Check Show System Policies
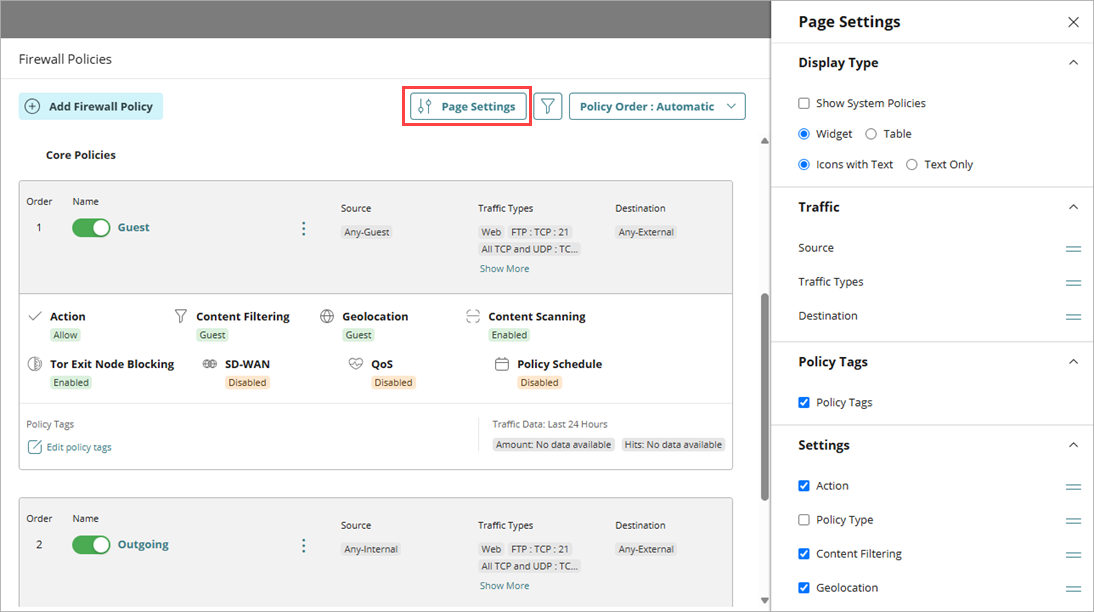1094x612 pixels. [804, 103]
